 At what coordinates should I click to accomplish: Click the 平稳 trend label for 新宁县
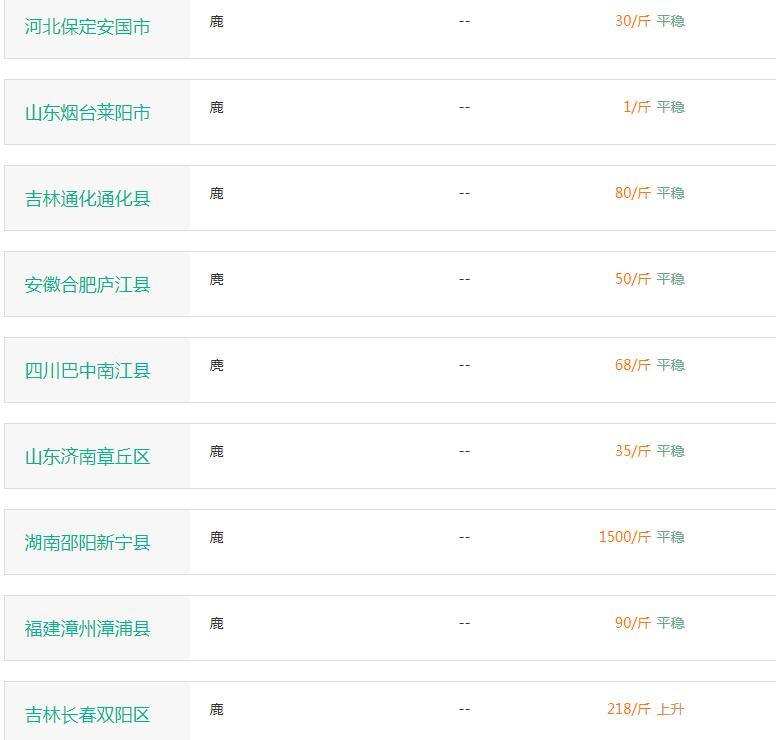671,537
